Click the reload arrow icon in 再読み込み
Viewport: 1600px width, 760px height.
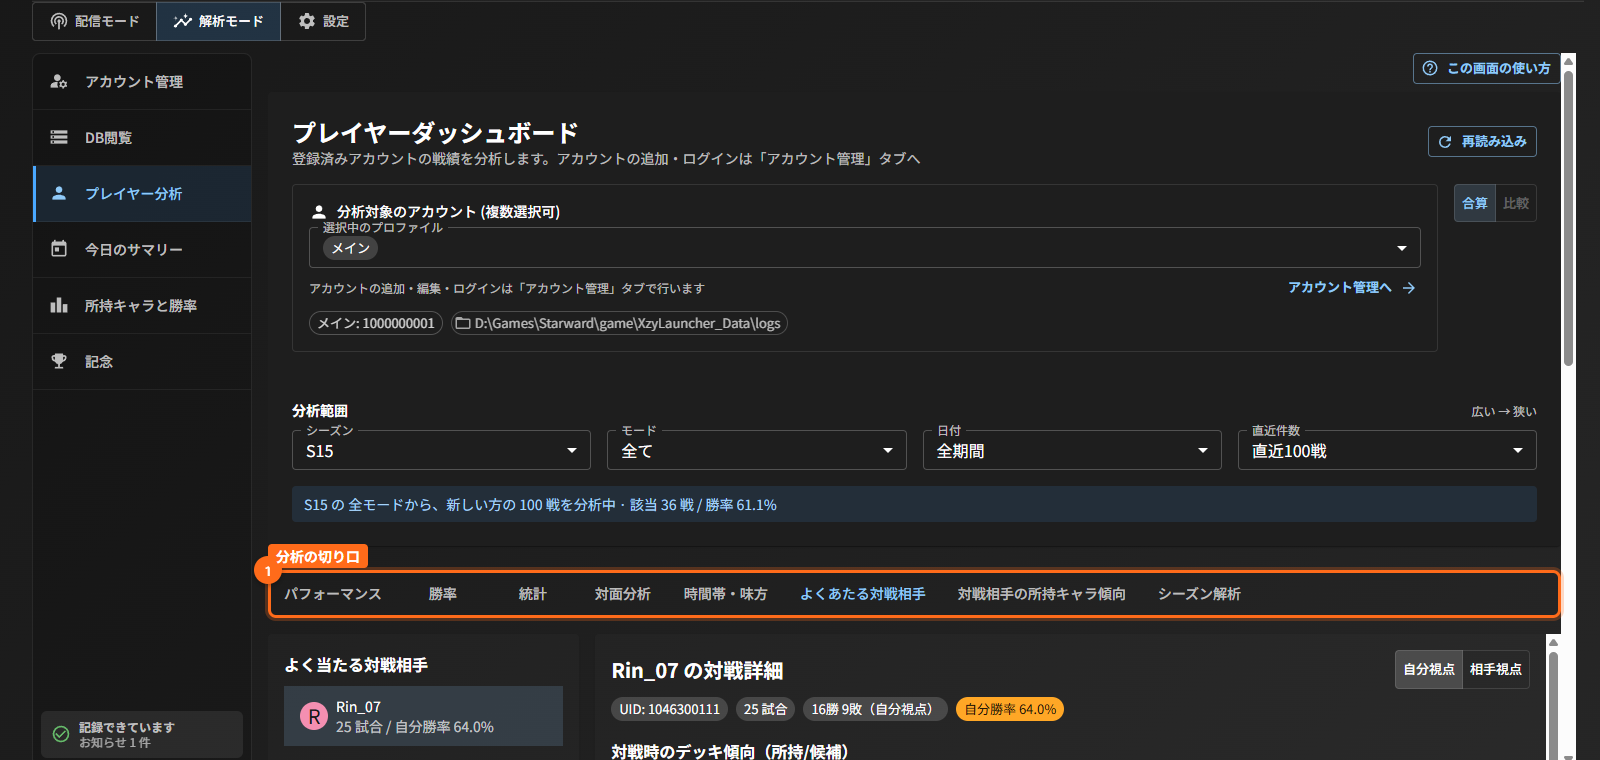(1445, 142)
